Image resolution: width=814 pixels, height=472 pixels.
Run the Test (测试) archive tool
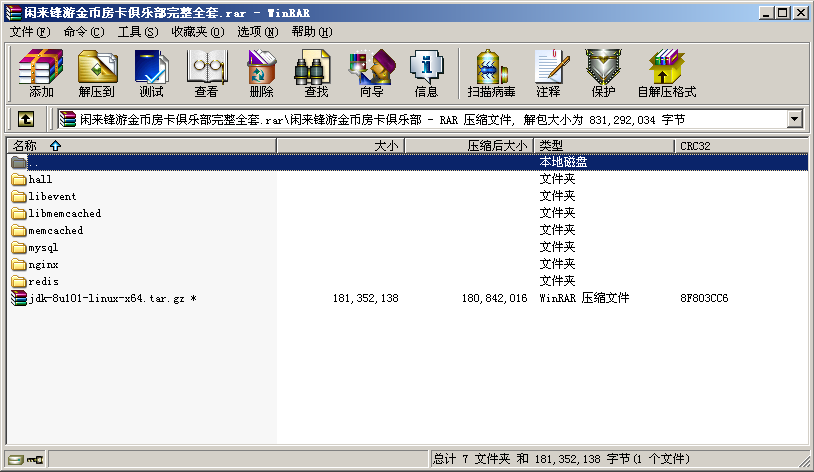pyautogui.click(x=151, y=73)
